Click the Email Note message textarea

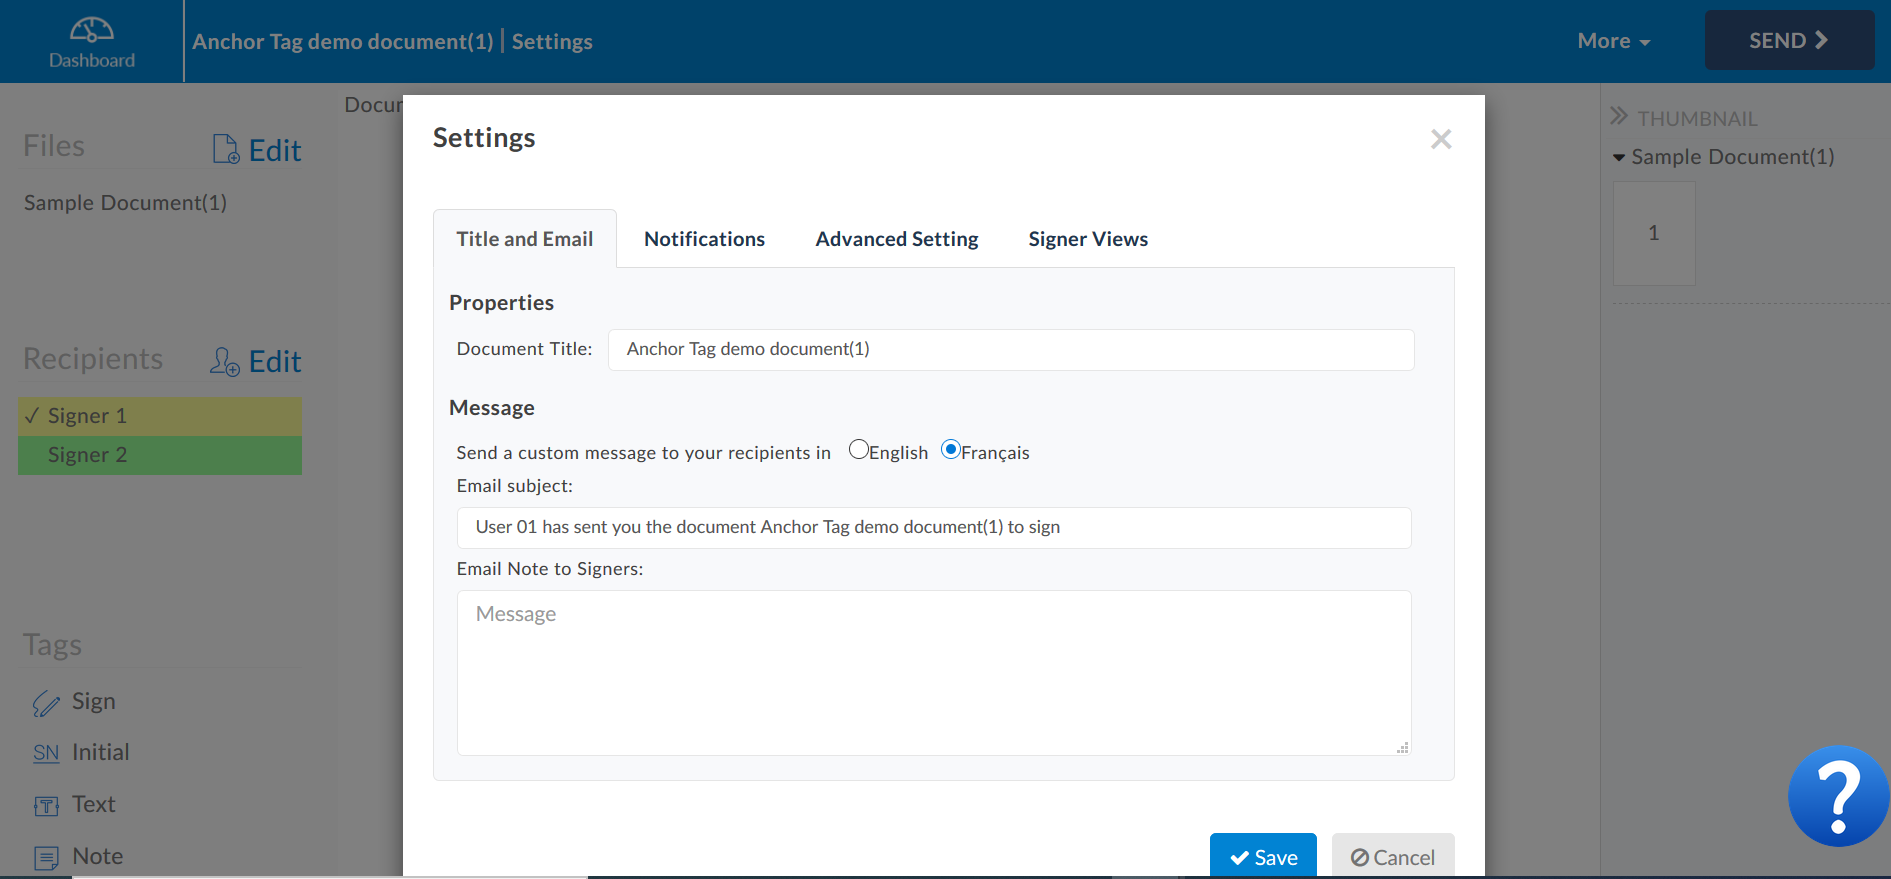(934, 673)
